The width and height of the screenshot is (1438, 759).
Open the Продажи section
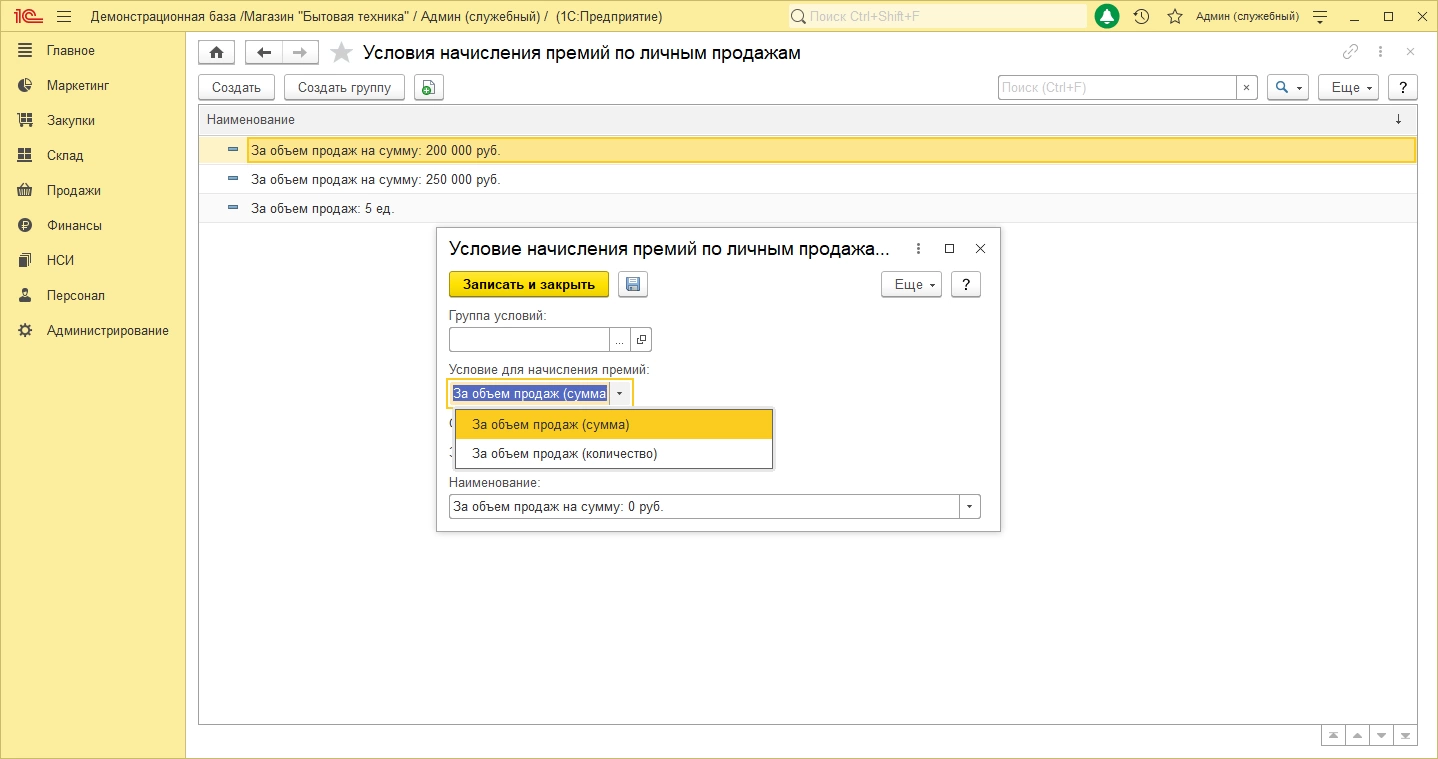[74, 191]
